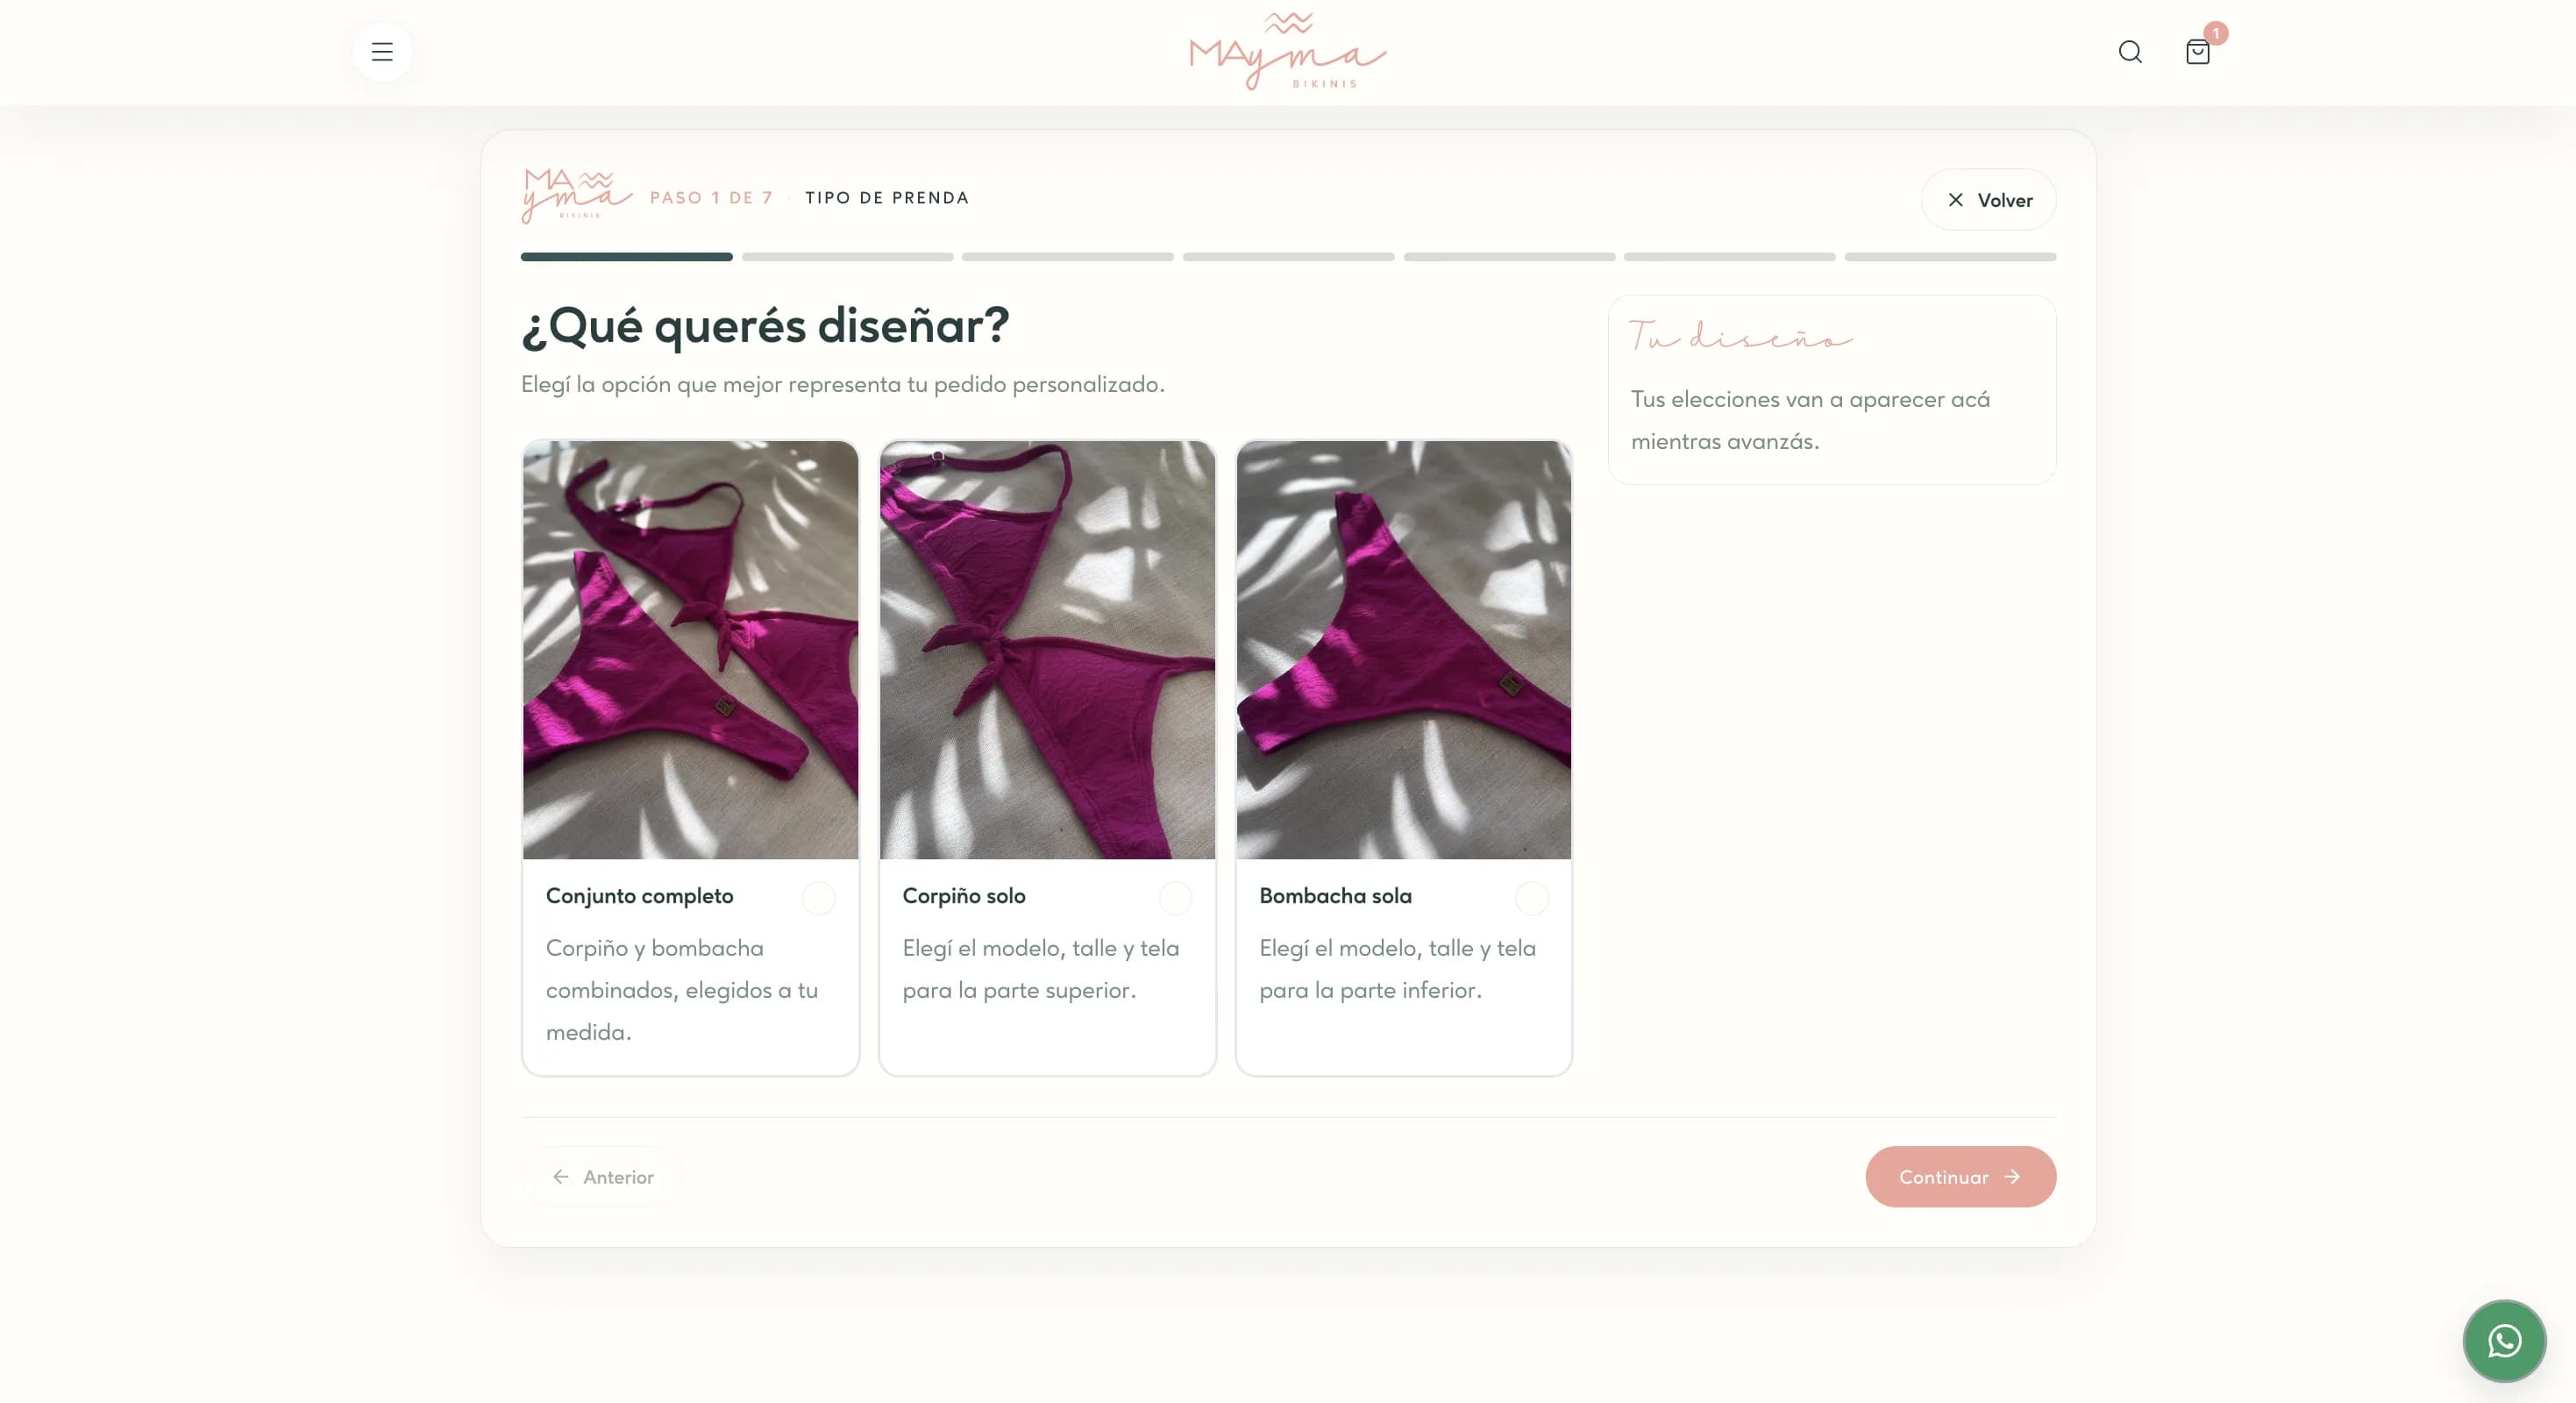Viewport: 2576px width, 1403px height.
Task: Click the 'Conjunto completo' card title
Action: point(639,896)
